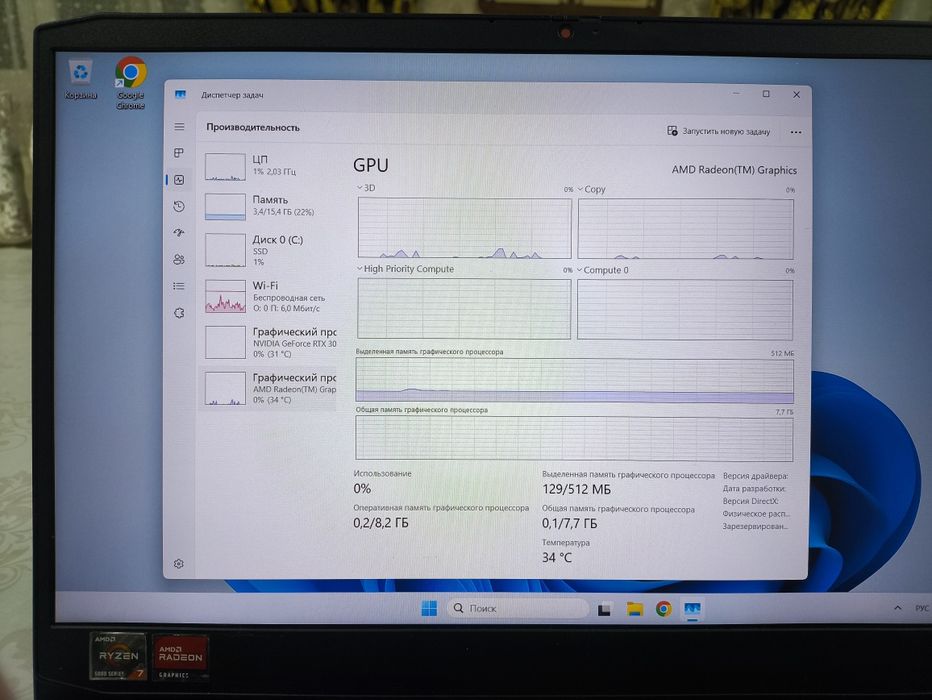Click the Поиск taskbar search box

click(517, 608)
